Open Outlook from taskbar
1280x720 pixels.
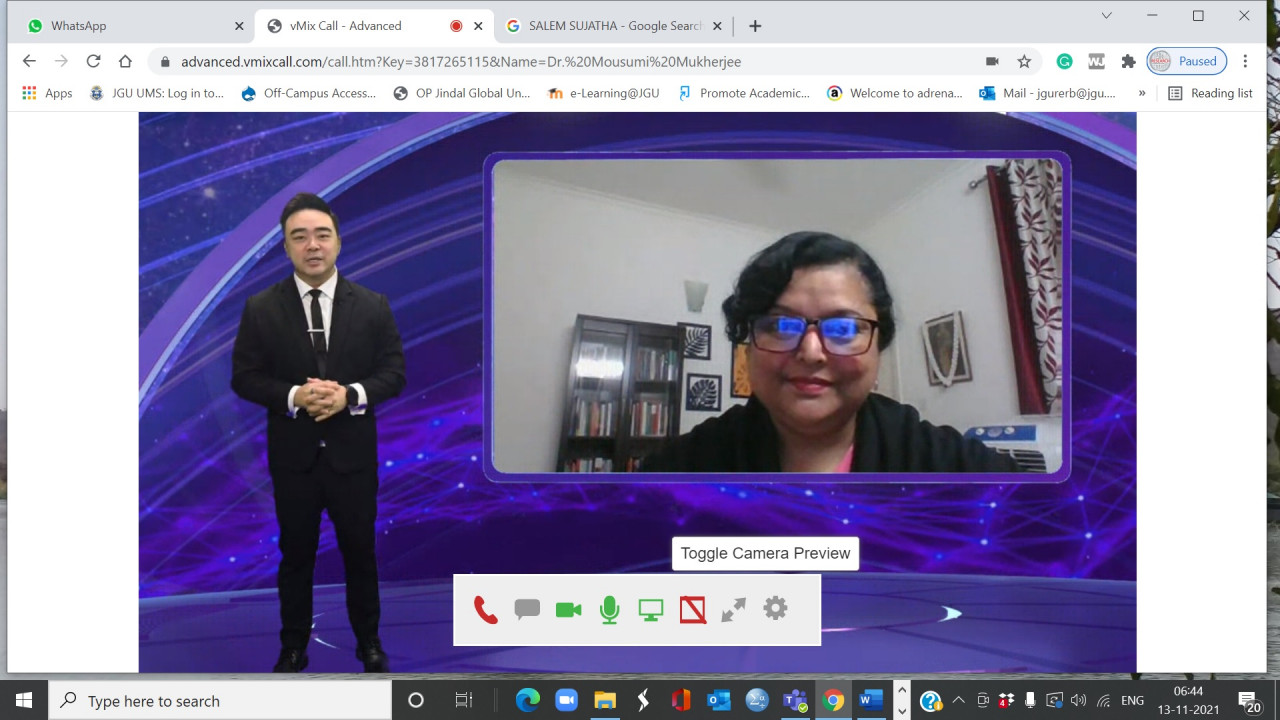719,700
